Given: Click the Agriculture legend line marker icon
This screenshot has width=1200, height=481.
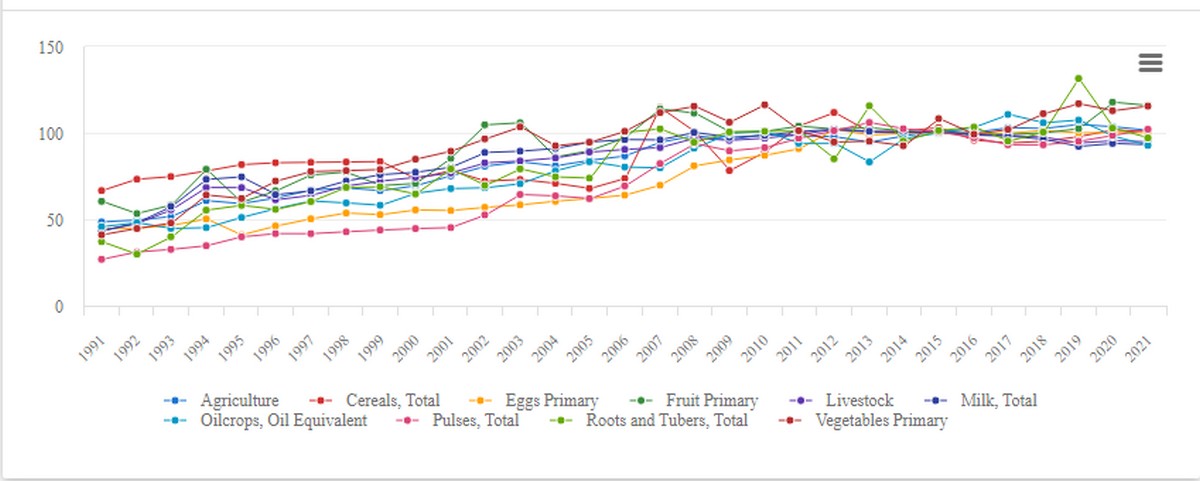Looking at the screenshot, I should coord(174,400).
